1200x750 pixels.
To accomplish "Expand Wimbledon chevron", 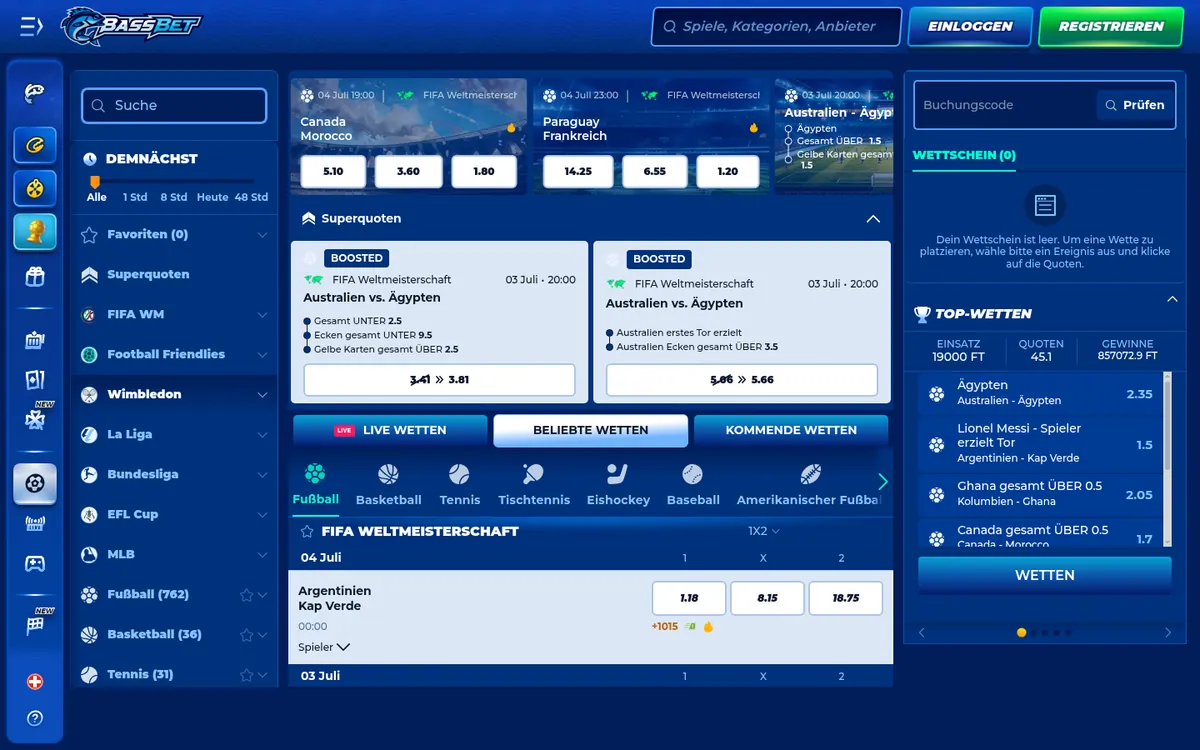I will tap(262, 395).
